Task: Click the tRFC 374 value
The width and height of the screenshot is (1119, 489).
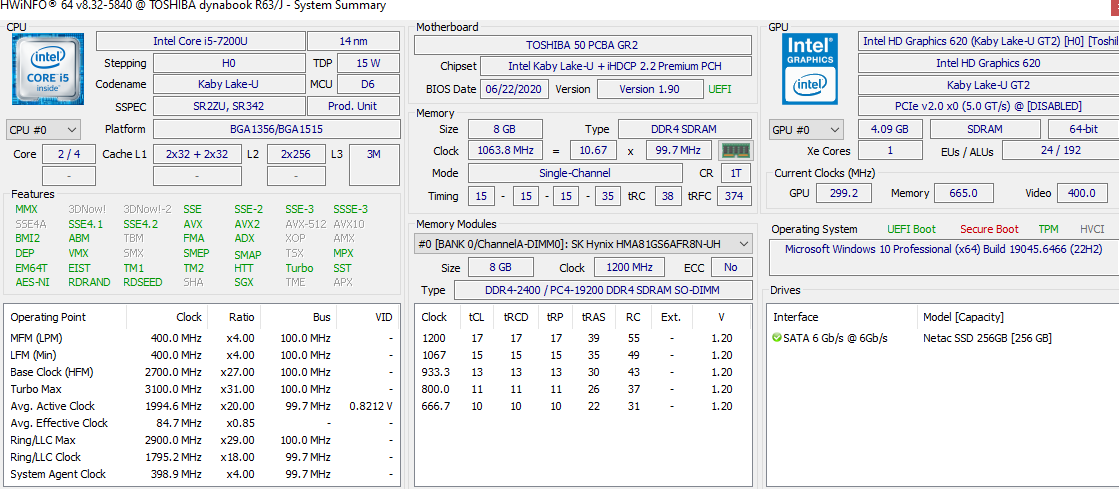Action: click(733, 196)
